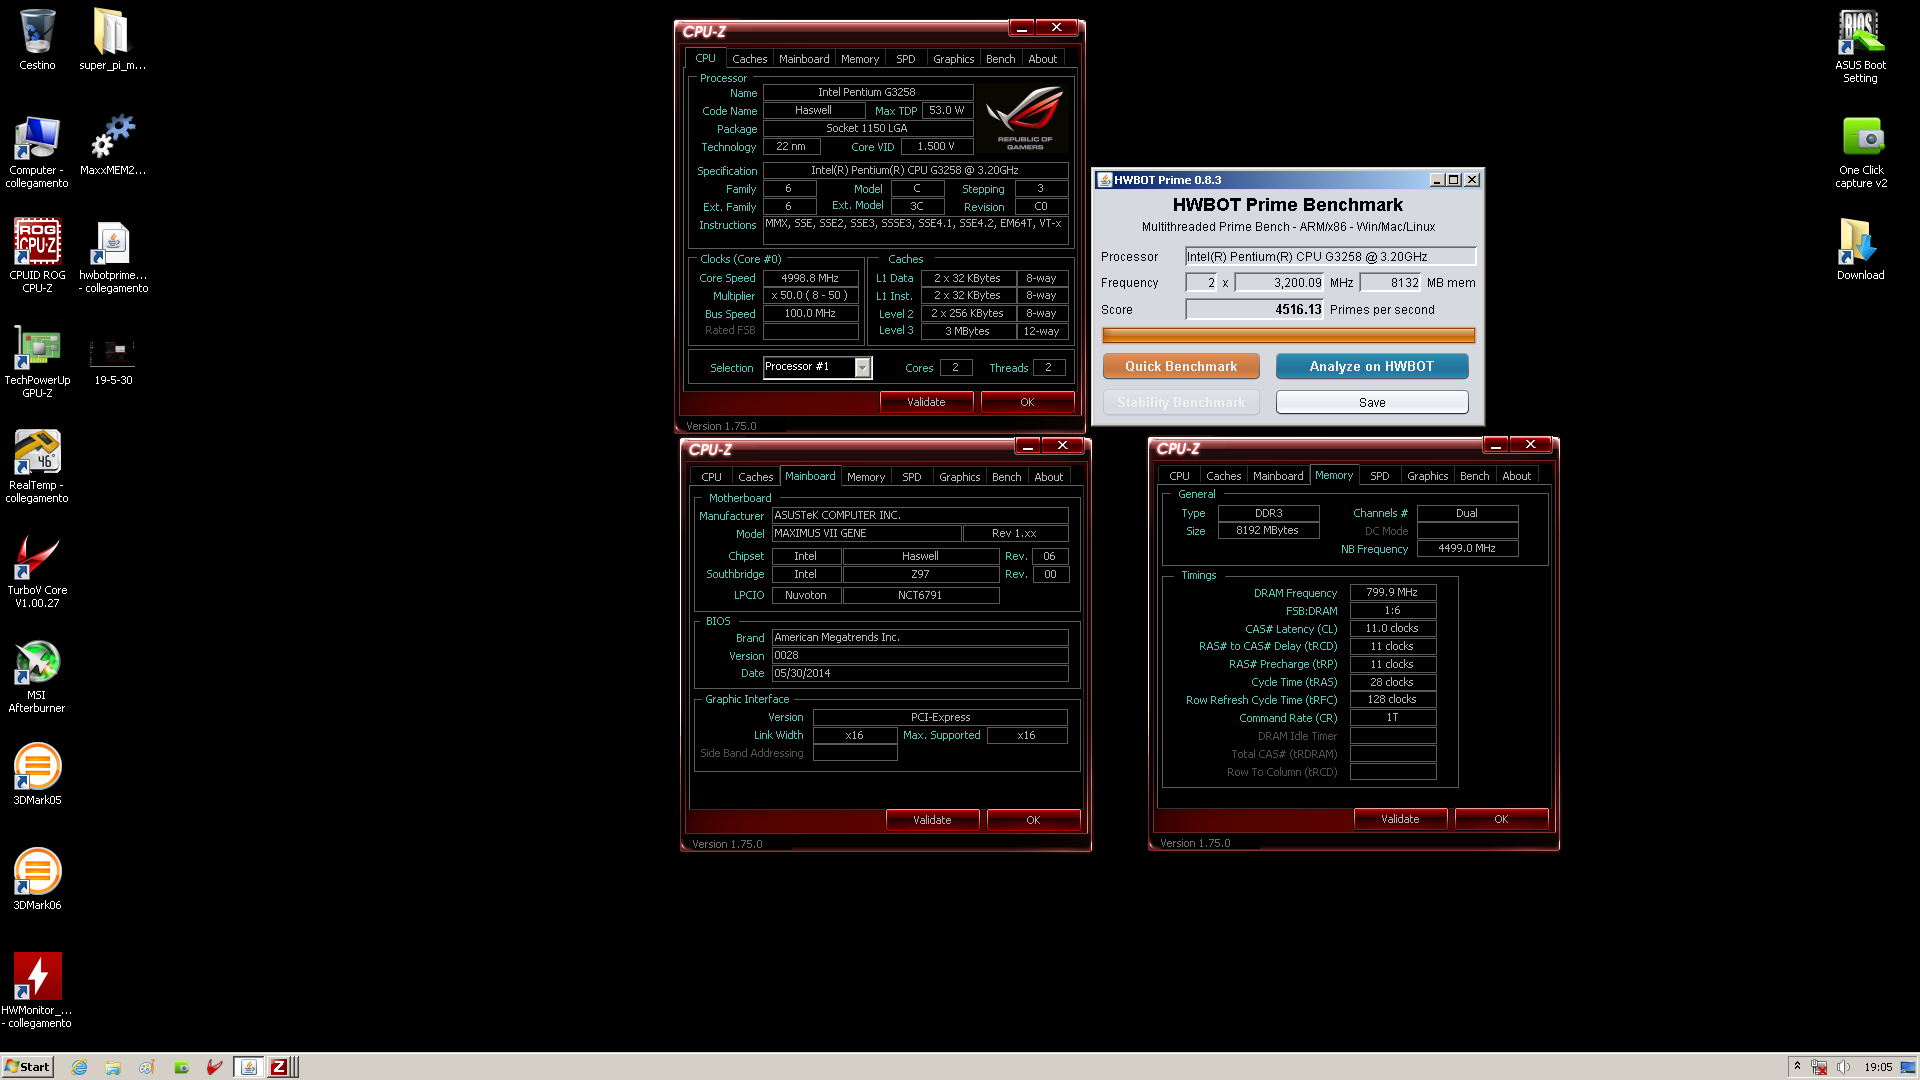The width and height of the screenshot is (1920, 1080).
Task: Open About tab in top CPU-Z window
Action: pos(1043,59)
